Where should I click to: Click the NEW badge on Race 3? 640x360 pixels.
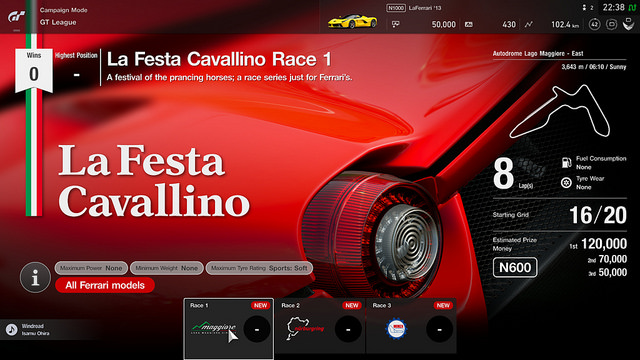pos(443,305)
